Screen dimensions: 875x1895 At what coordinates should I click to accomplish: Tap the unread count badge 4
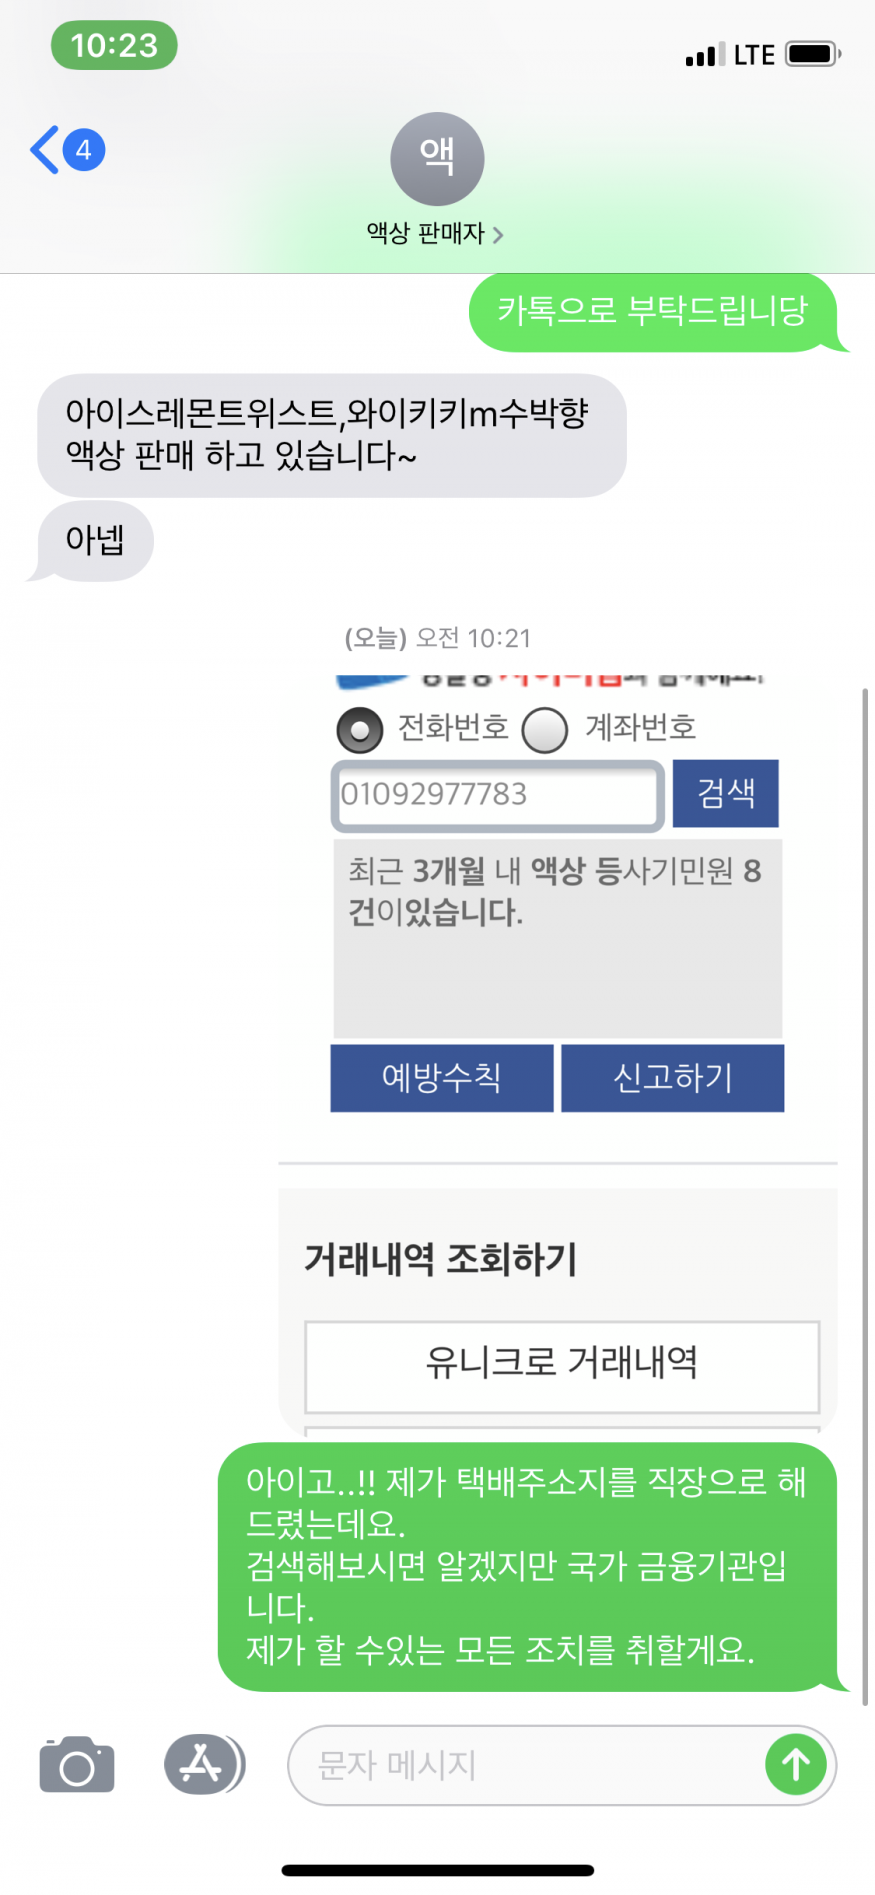coord(84,151)
